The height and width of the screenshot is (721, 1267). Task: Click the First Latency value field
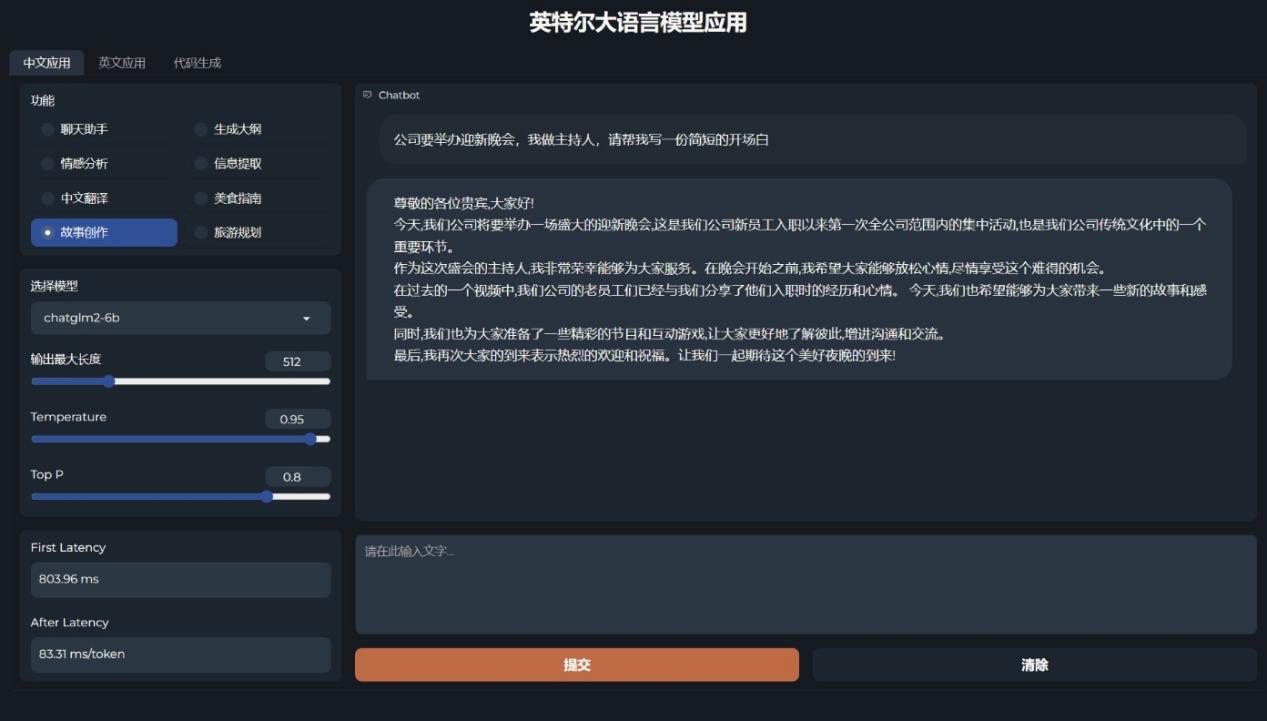coord(180,579)
